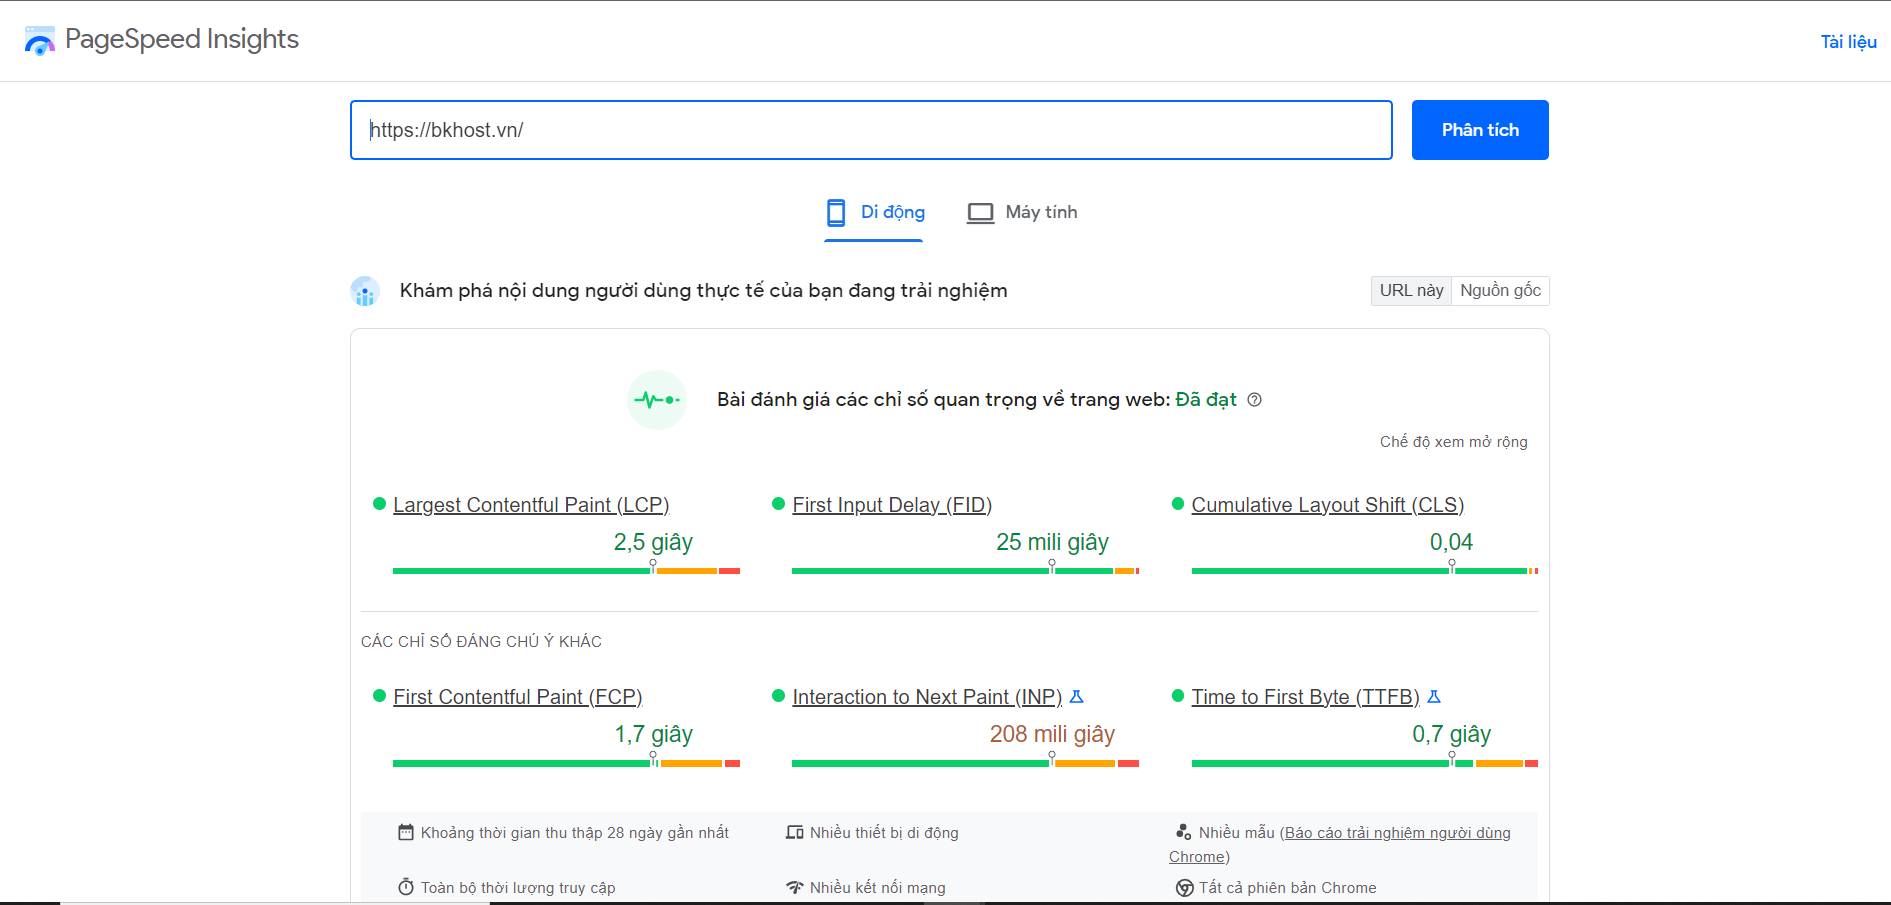Click the desktop computer icon in tabs

pyautogui.click(x=980, y=213)
